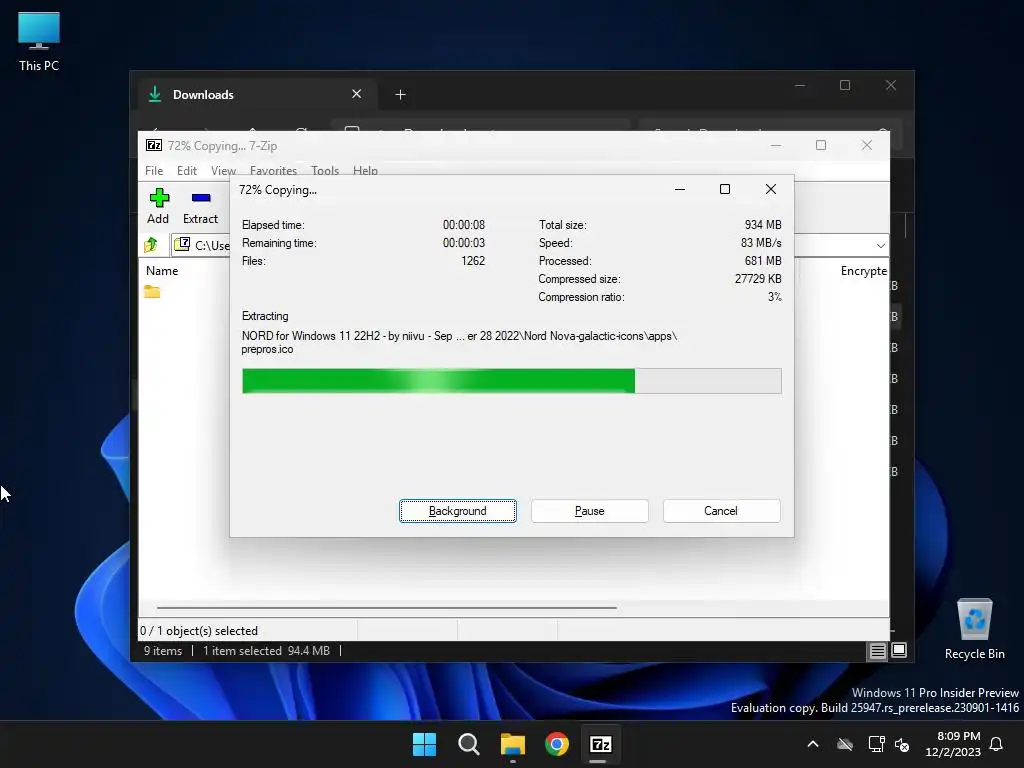Click '1 item selected 94.4 MB' status text
1024x768 pixels.
[266, 650]
